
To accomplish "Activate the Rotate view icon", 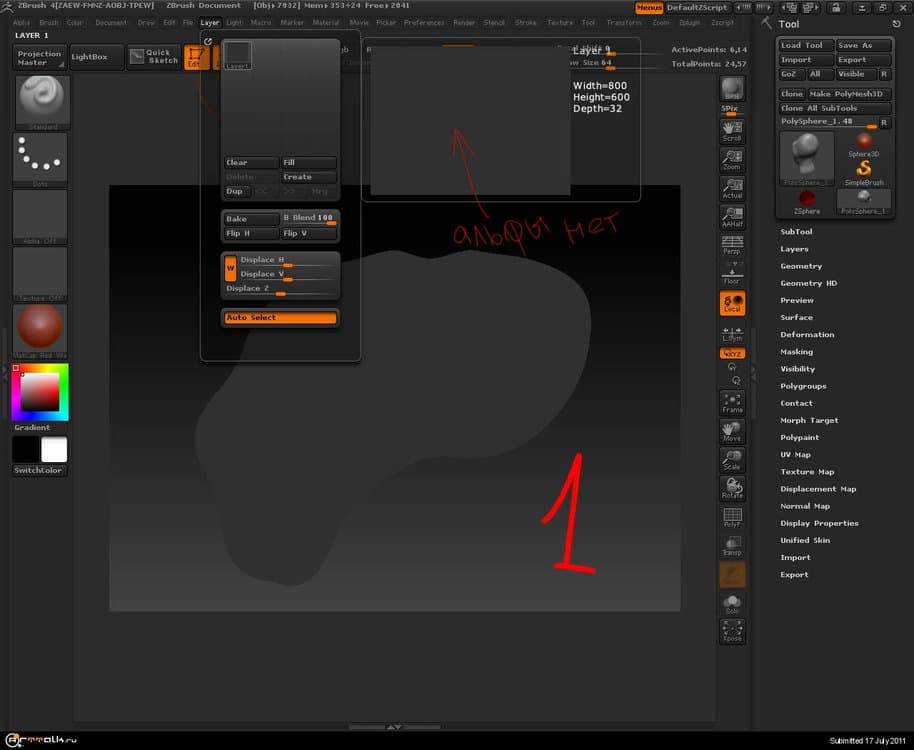I will click(x=732, y=488).
